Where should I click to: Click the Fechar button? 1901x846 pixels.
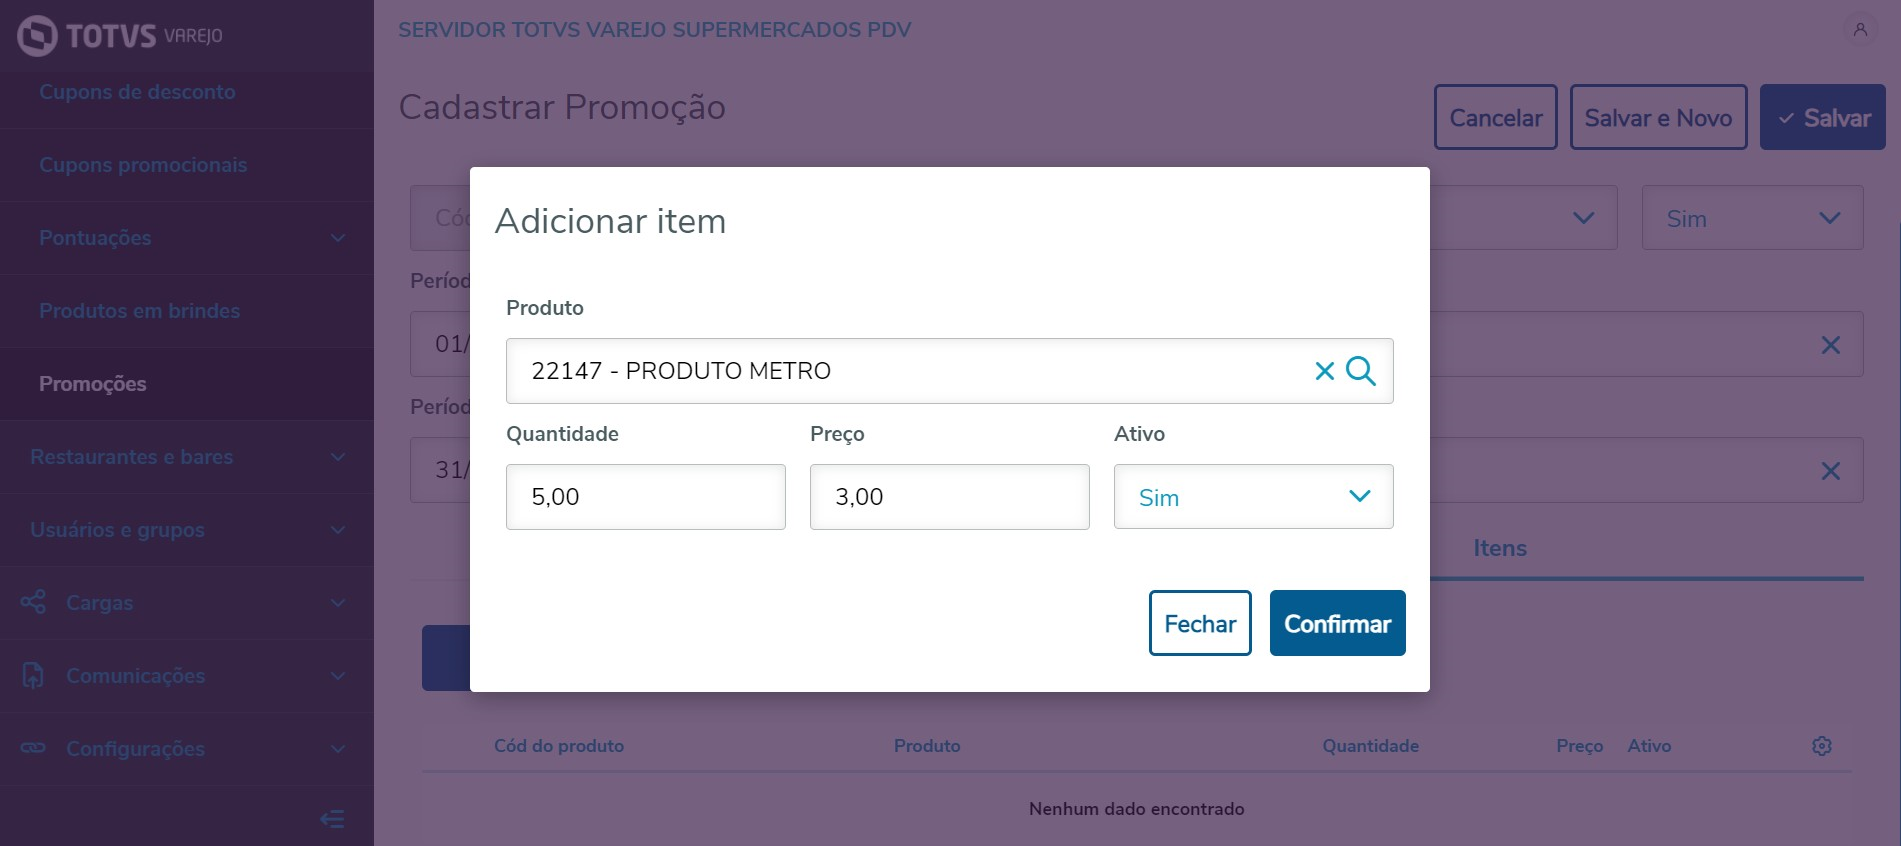click(1200, 623)
